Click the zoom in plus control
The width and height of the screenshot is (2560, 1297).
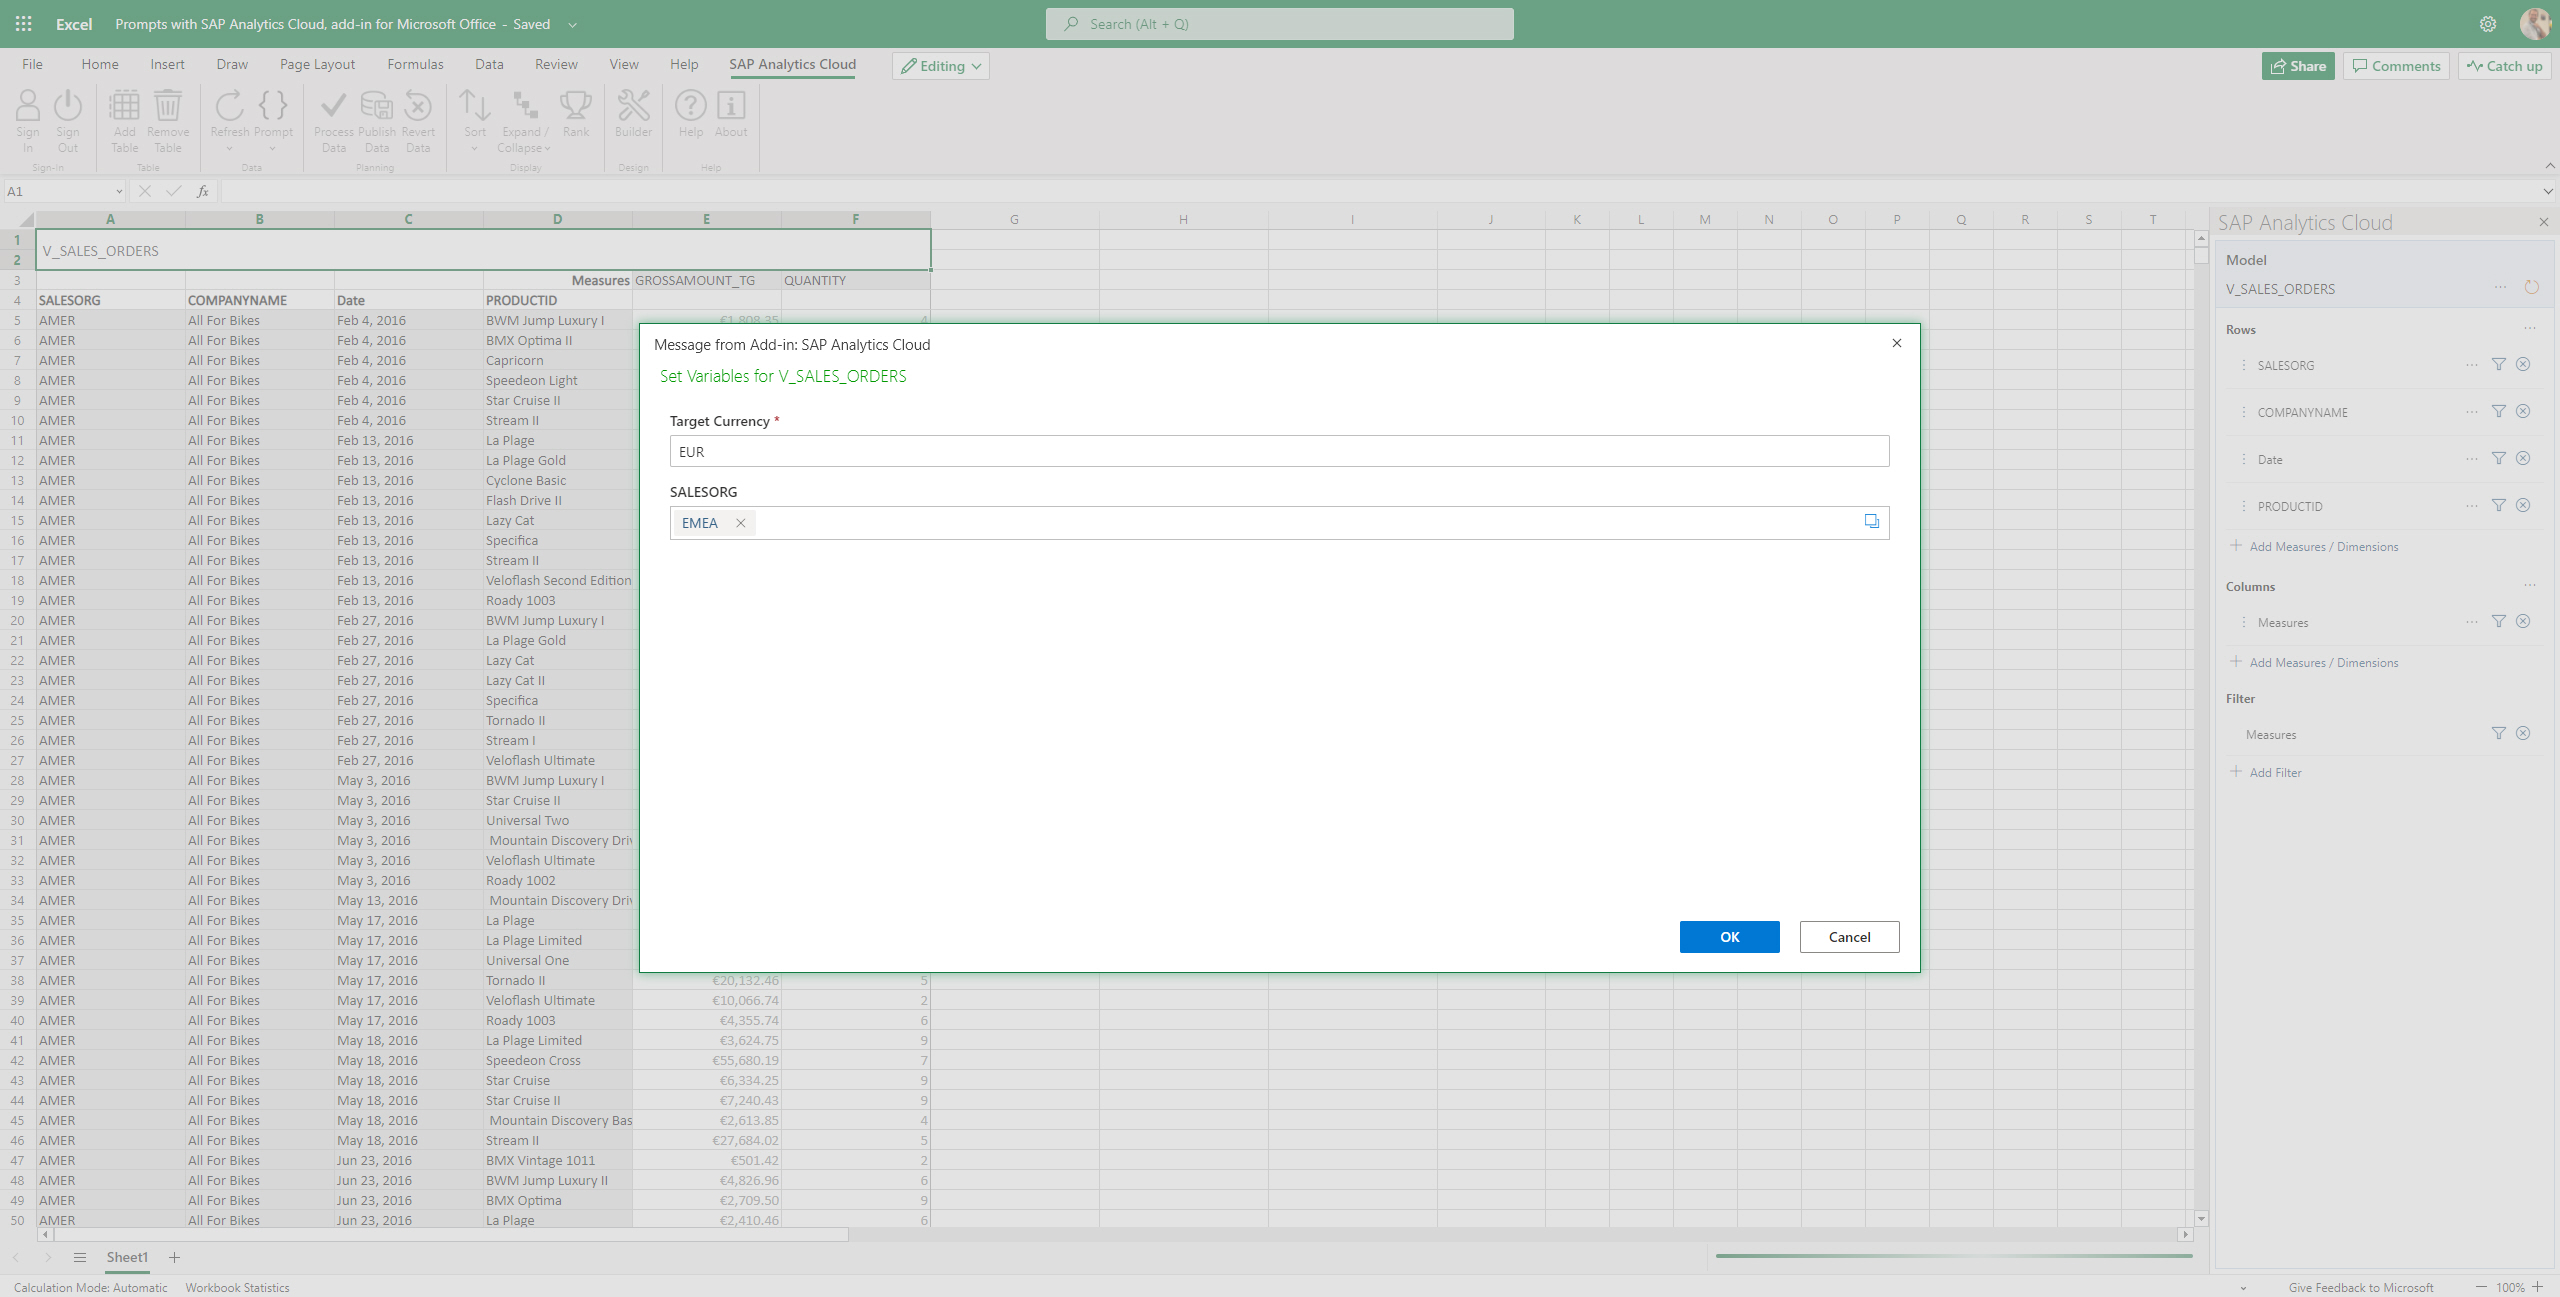coord(2537,1287)
